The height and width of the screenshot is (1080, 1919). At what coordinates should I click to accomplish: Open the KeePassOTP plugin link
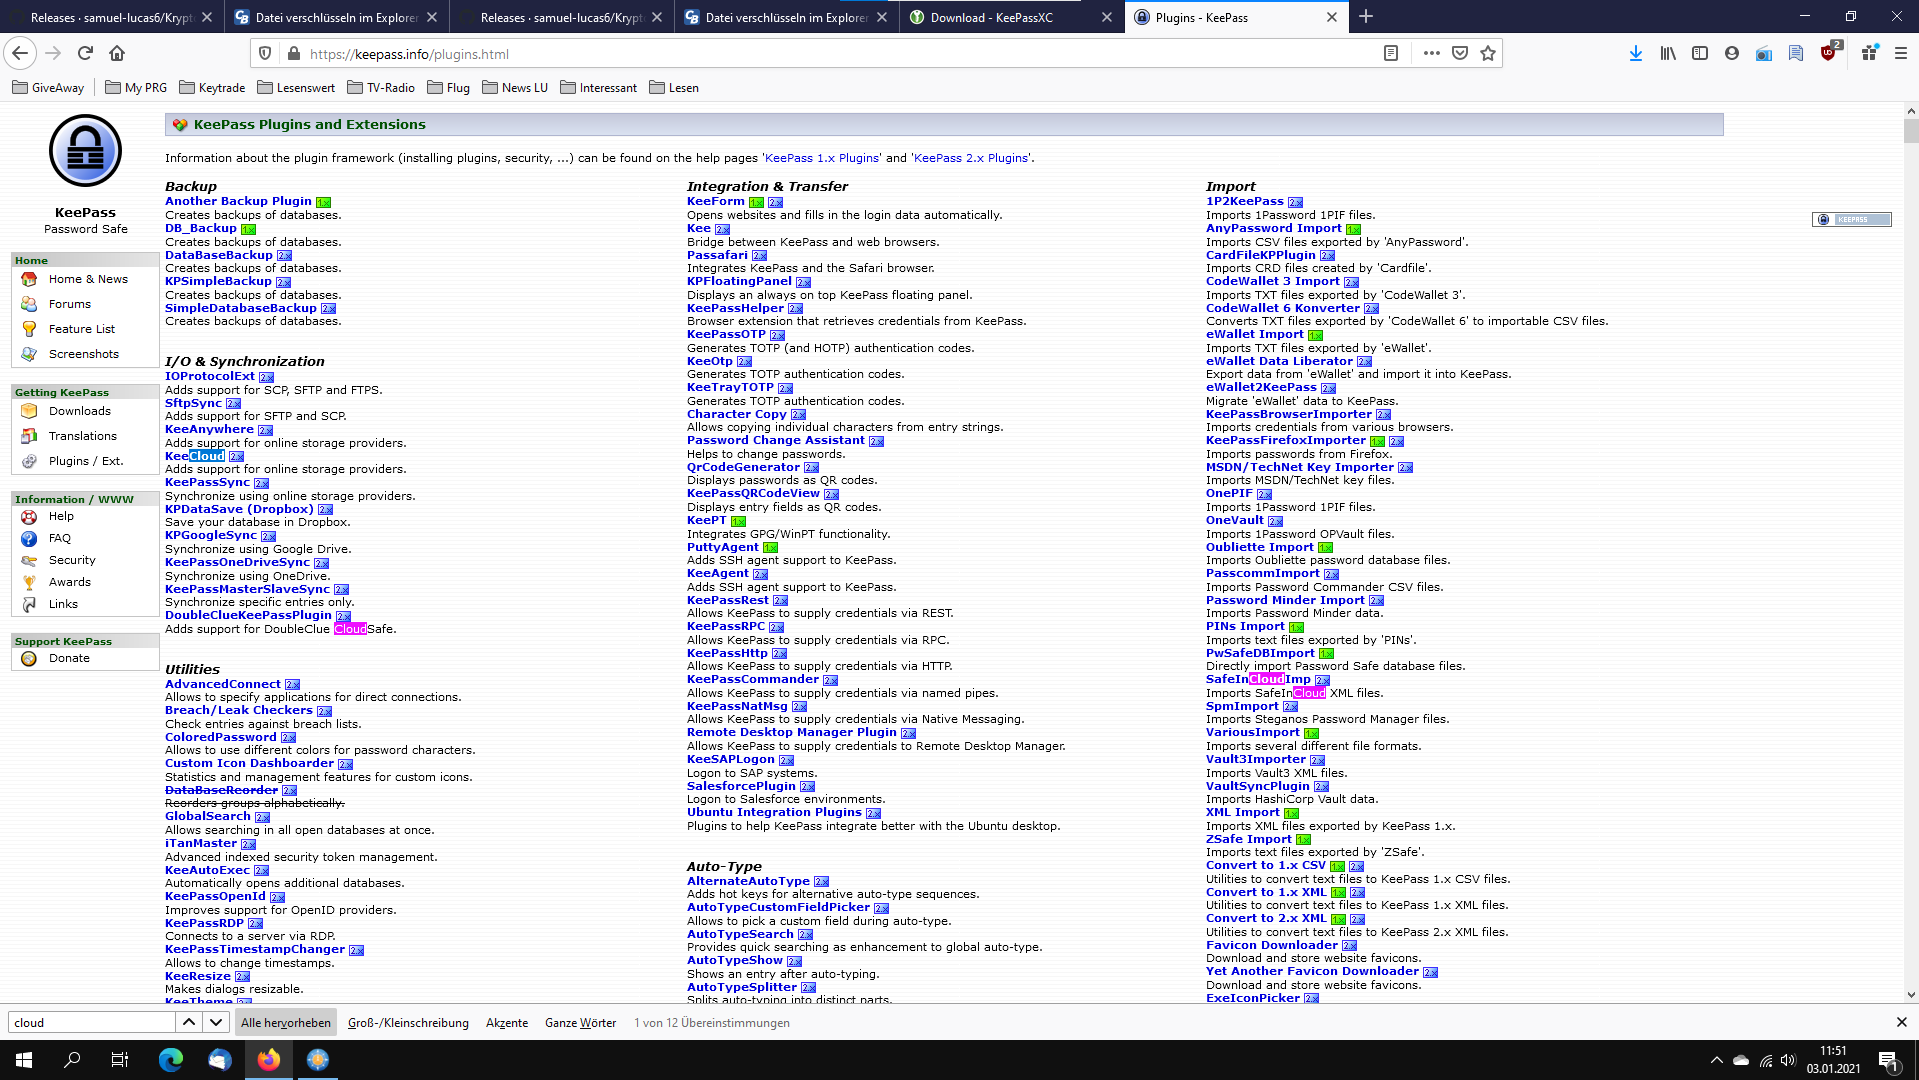tap(726, 334)
